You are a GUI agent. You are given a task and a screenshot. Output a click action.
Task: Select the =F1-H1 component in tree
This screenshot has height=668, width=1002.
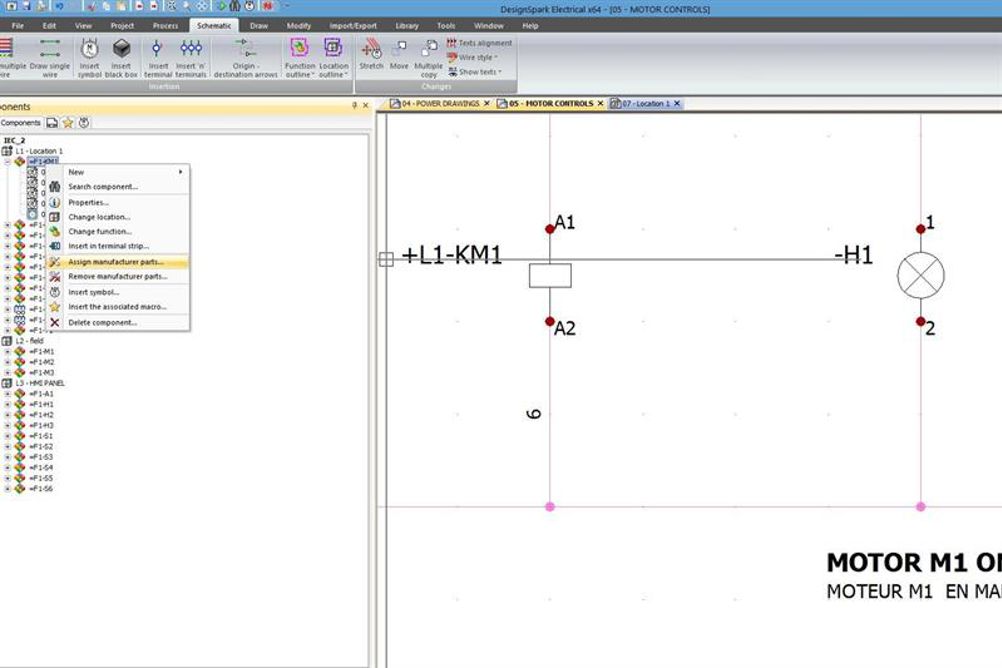pos(42,404)
